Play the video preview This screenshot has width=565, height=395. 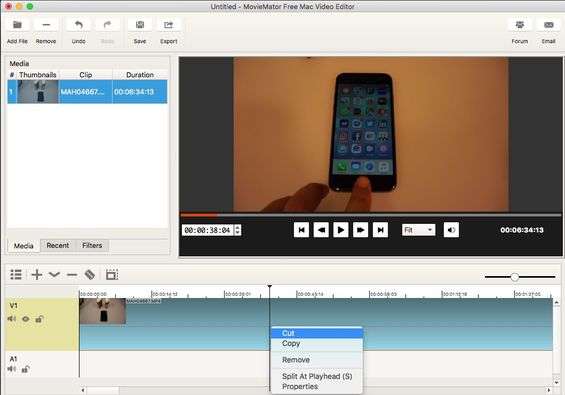coord(341,230)
